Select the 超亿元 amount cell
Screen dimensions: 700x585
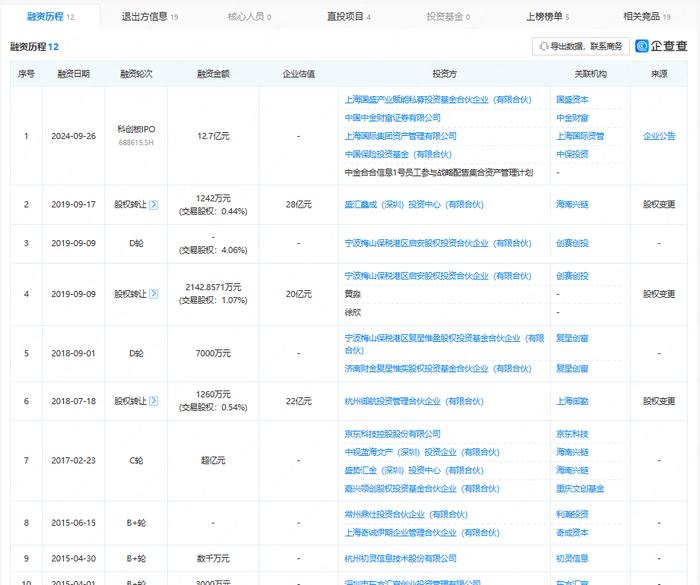click(x=213, y=460)
